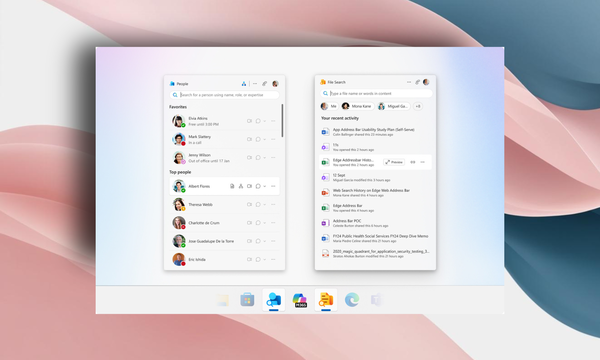Open Theresa Webb's avatar thumbnail
600x360 pixels.
(x=179, y=205)
